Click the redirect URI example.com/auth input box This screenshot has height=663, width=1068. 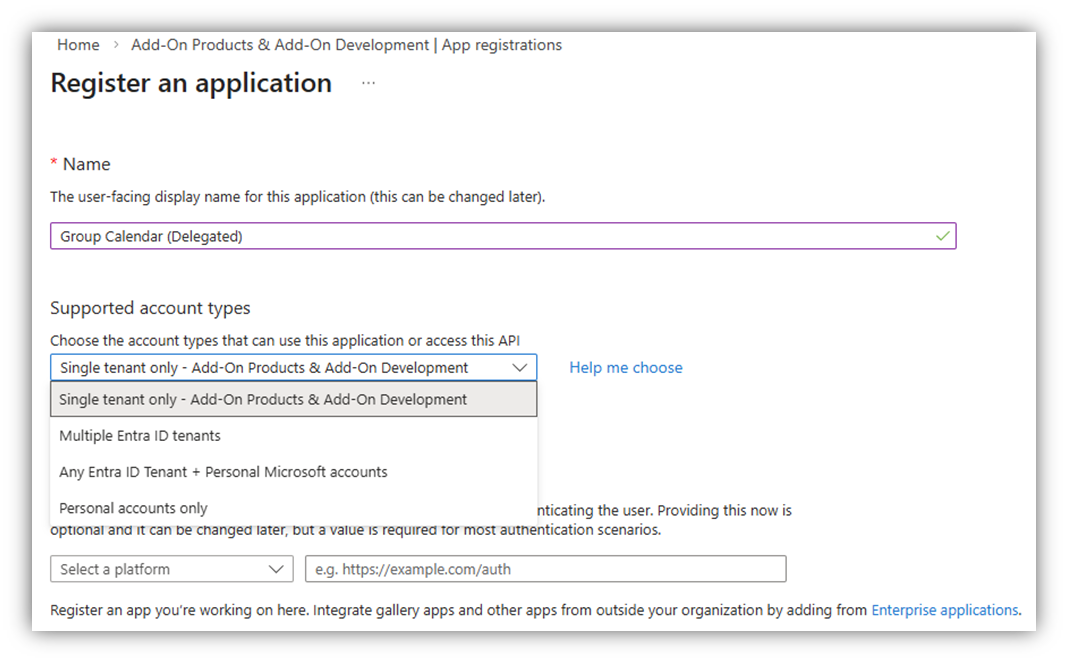[x=545, y=569]
